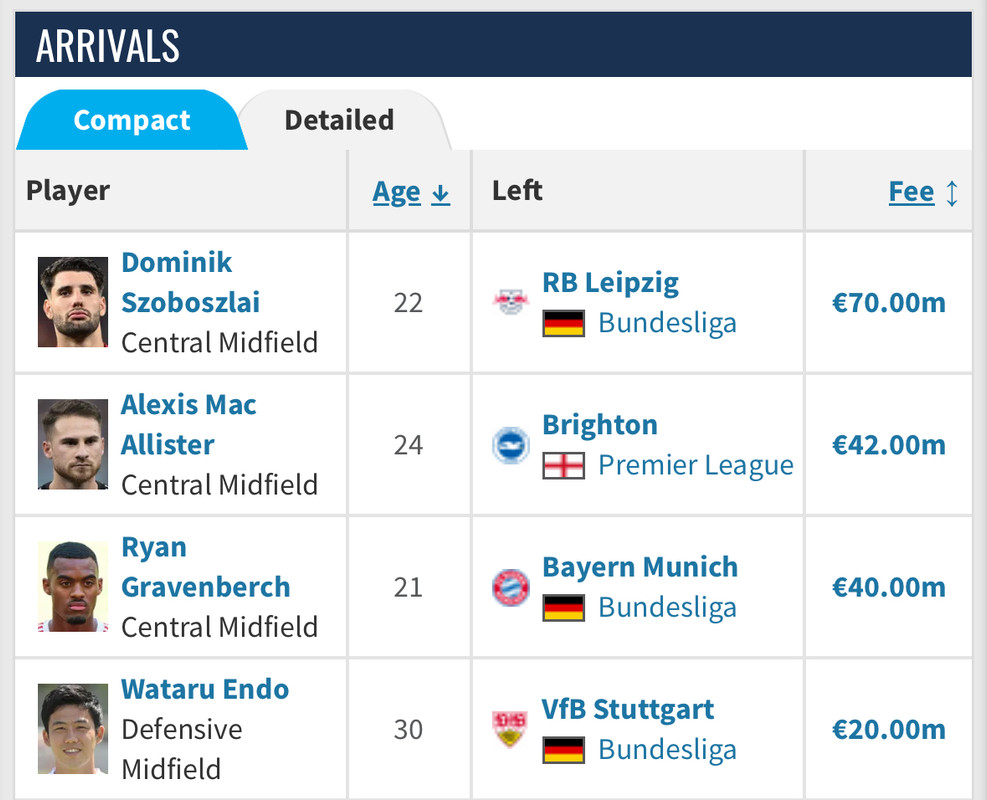Select the Compact tab

click(x=131, y=120)
